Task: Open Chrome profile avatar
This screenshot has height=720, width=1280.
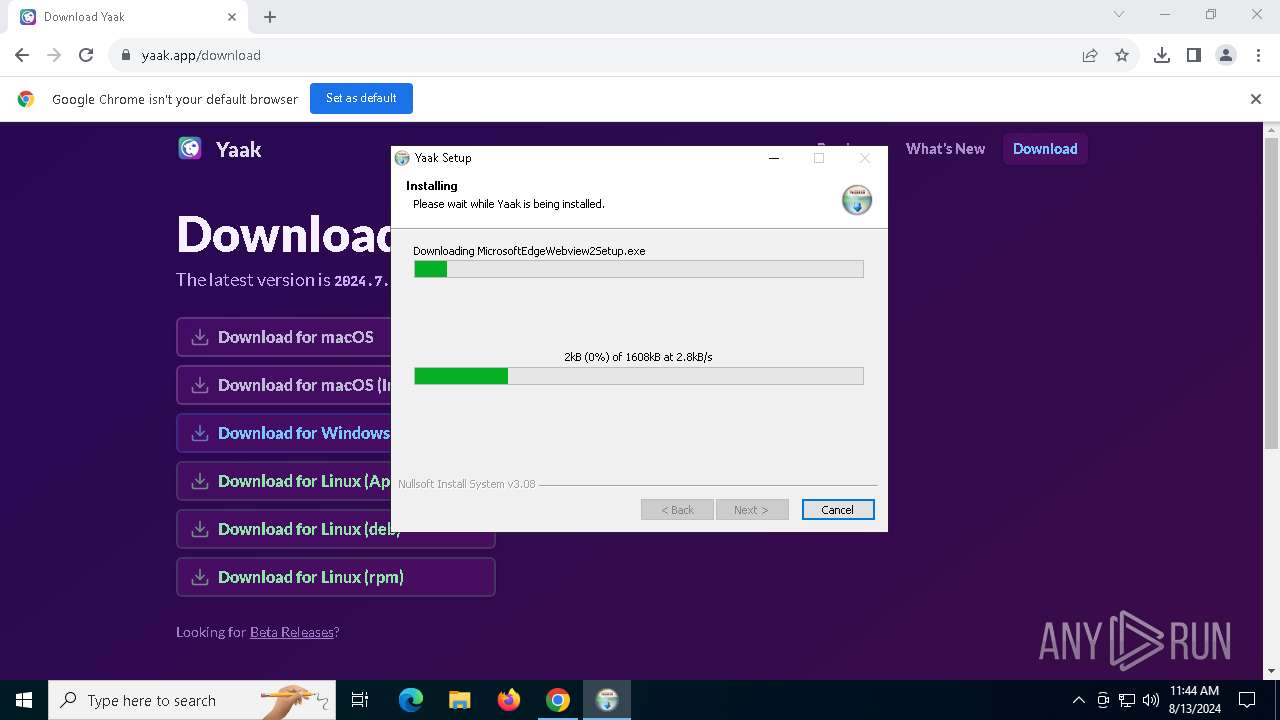Action: (x=1226, y=55)
